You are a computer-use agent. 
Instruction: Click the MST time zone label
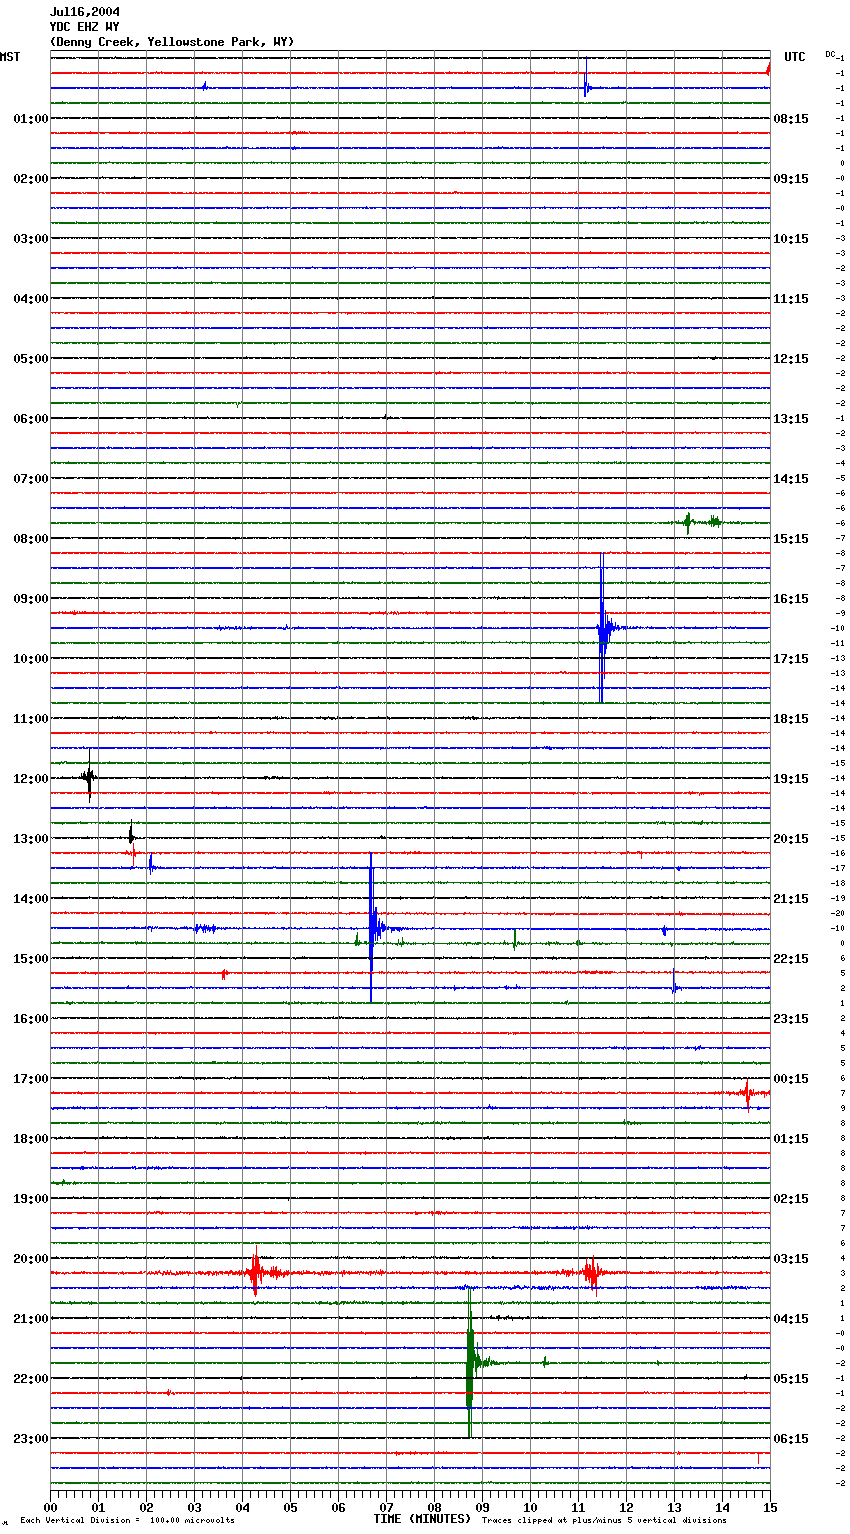click(10, 57)
